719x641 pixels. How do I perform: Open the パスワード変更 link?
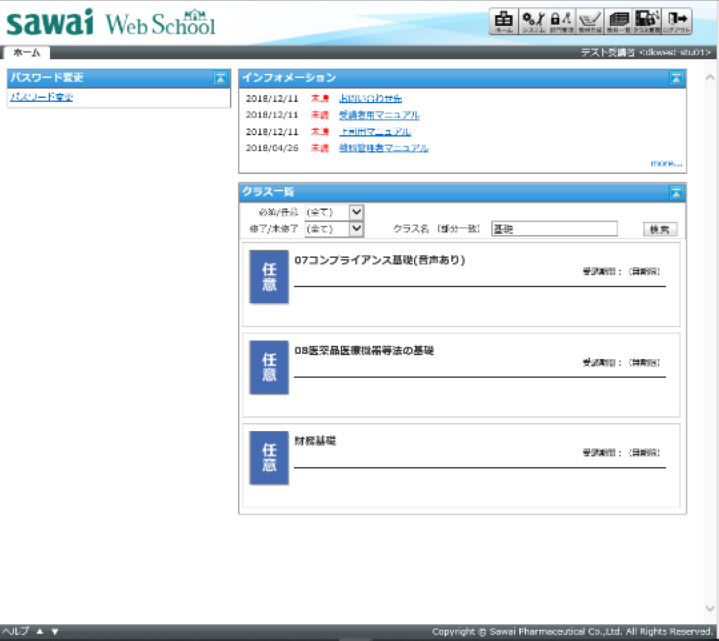click(41, 97)
